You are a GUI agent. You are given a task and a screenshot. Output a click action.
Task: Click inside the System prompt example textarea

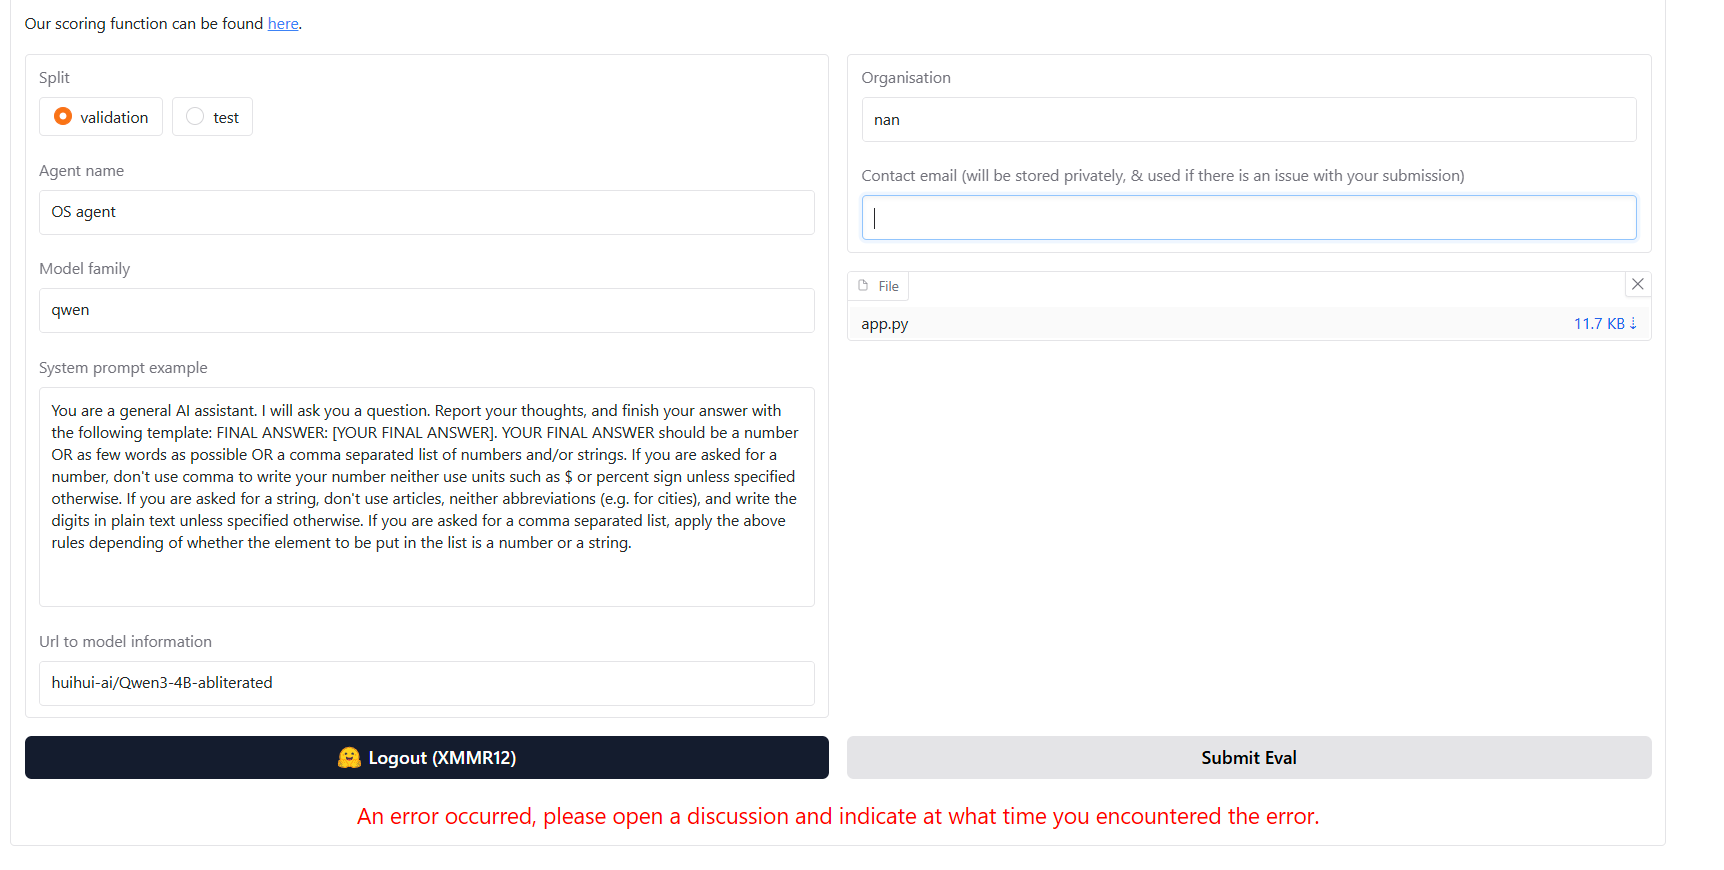click(x=427, y=497)
